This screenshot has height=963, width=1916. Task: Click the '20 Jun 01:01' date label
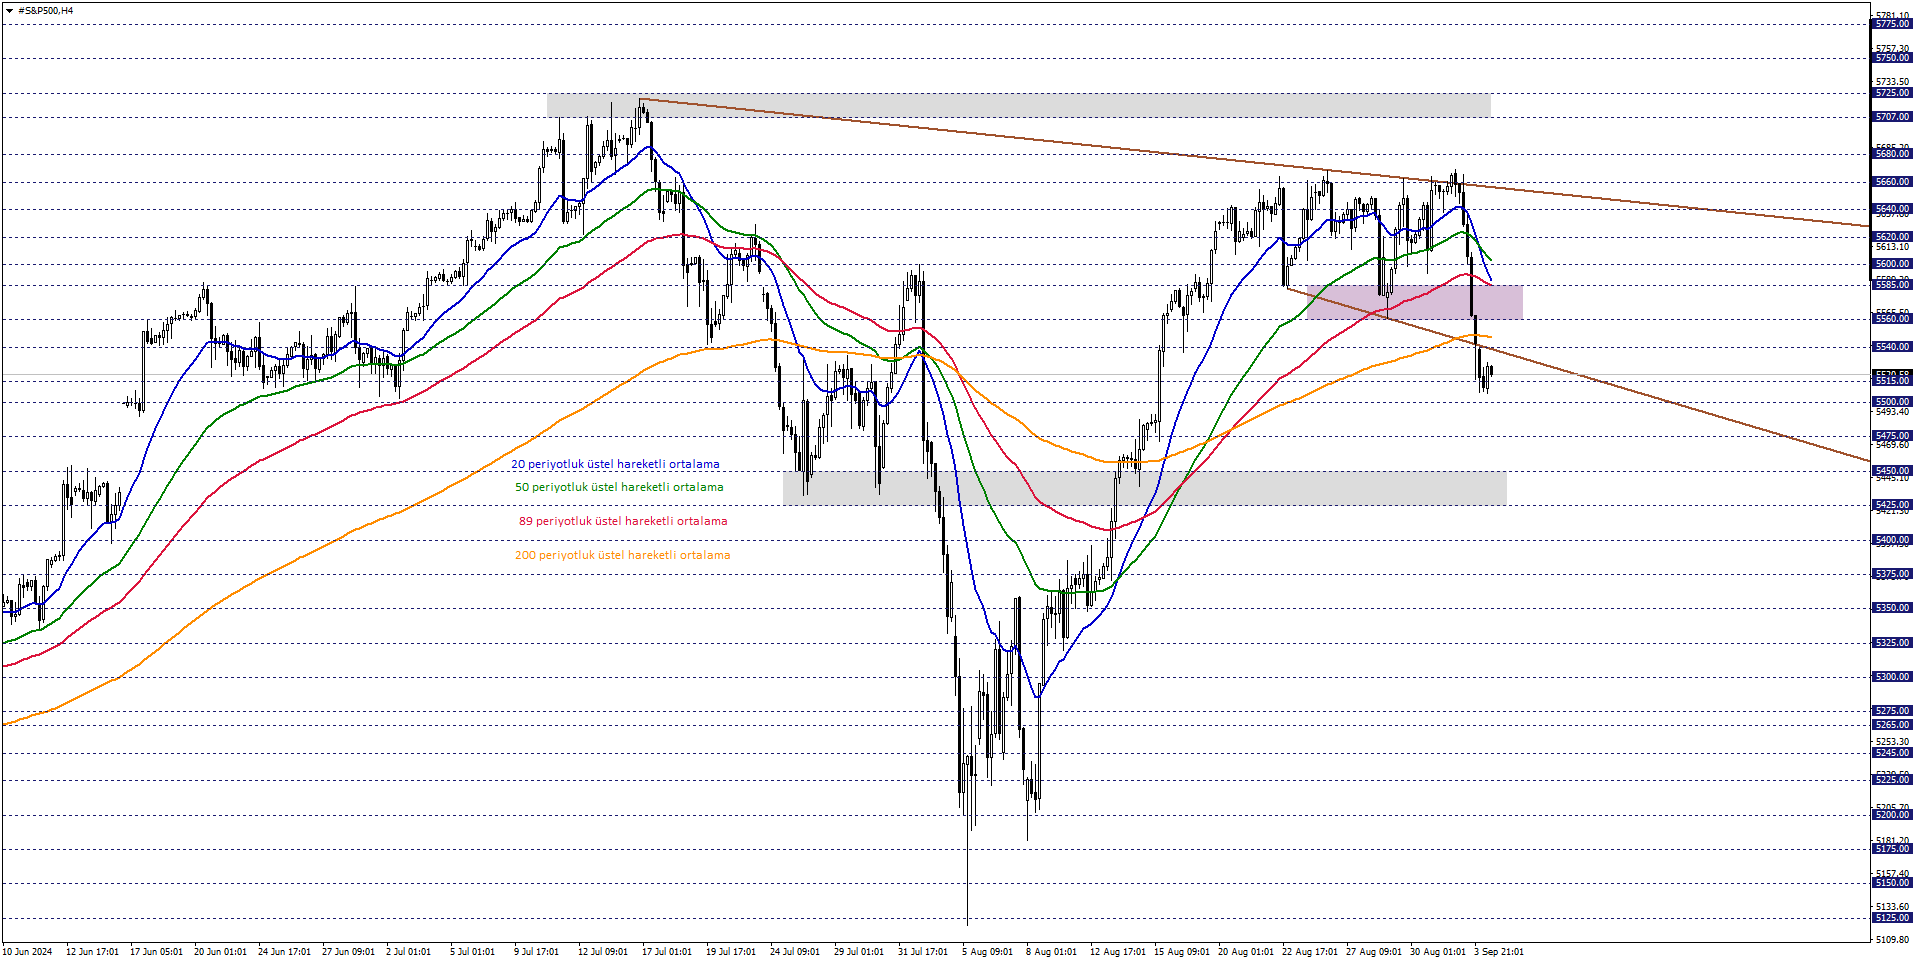point(220,952)
